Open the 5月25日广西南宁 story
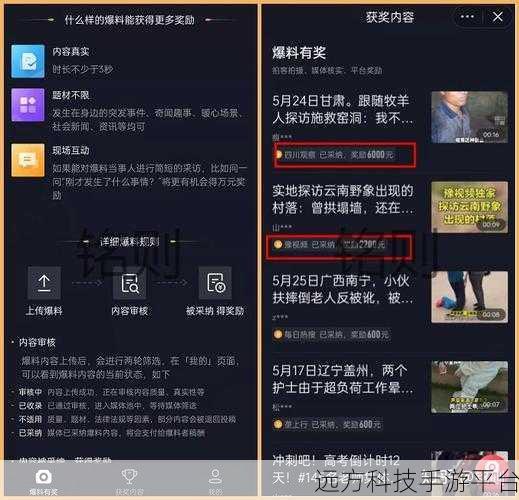This screenshot has height=500, width=519. [343, 289]
